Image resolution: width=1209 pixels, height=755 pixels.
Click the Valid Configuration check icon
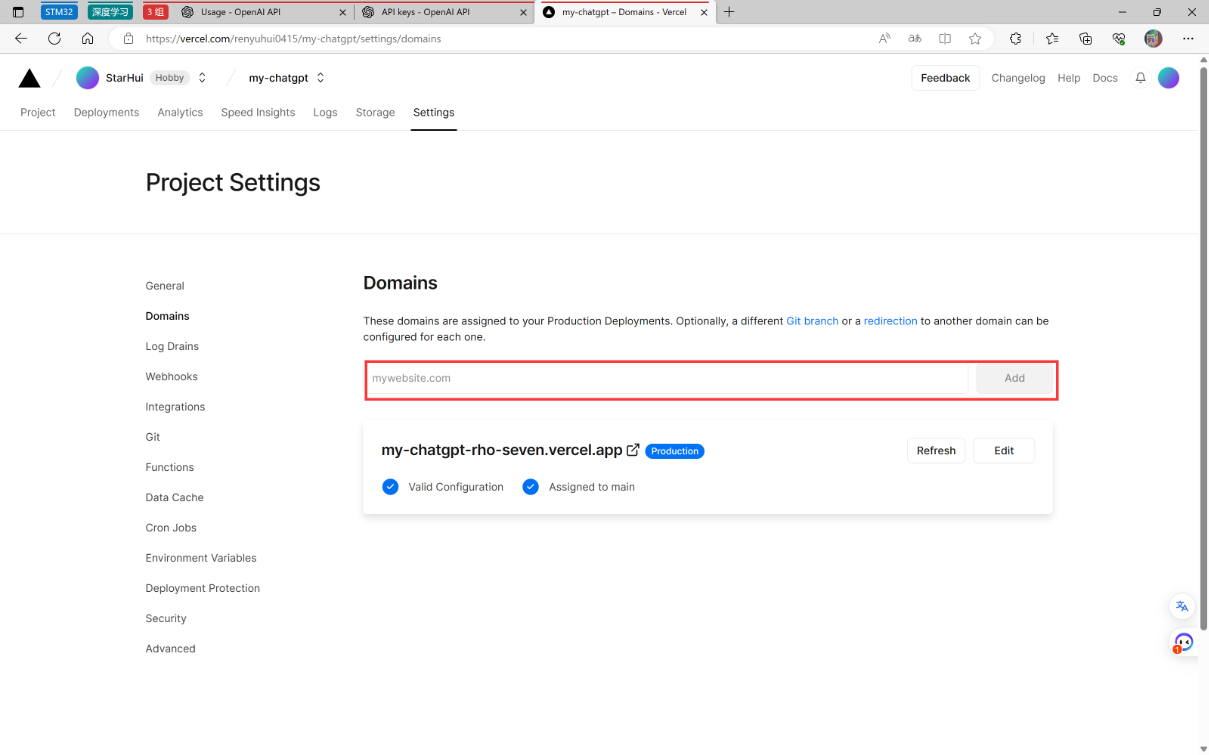click(390, 487)
